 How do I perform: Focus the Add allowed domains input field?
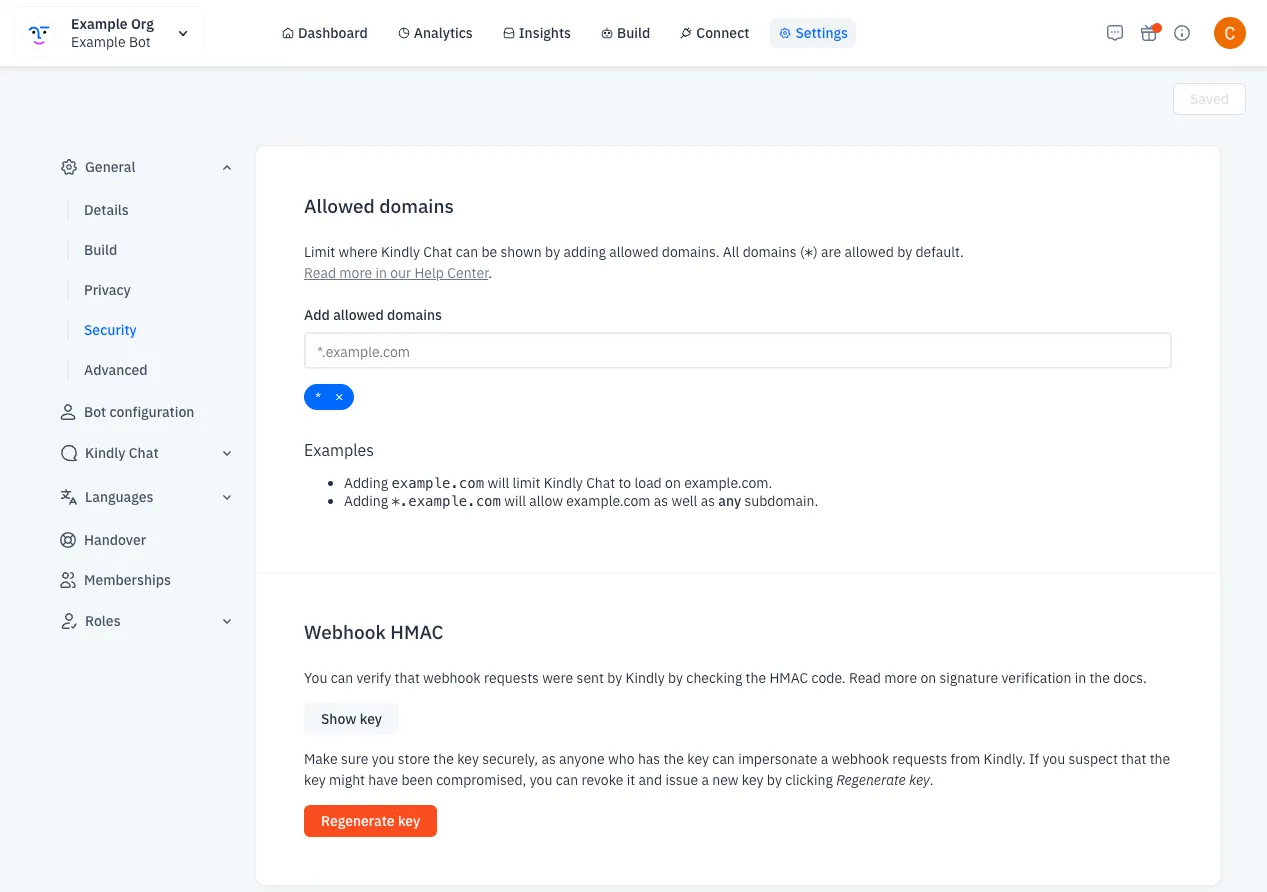737,351
